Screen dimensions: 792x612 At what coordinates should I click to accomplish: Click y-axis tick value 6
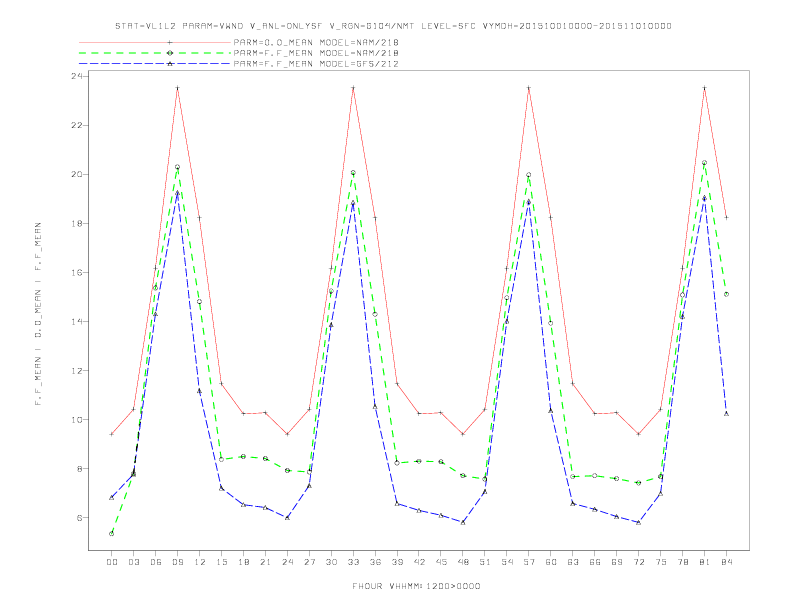80,518
